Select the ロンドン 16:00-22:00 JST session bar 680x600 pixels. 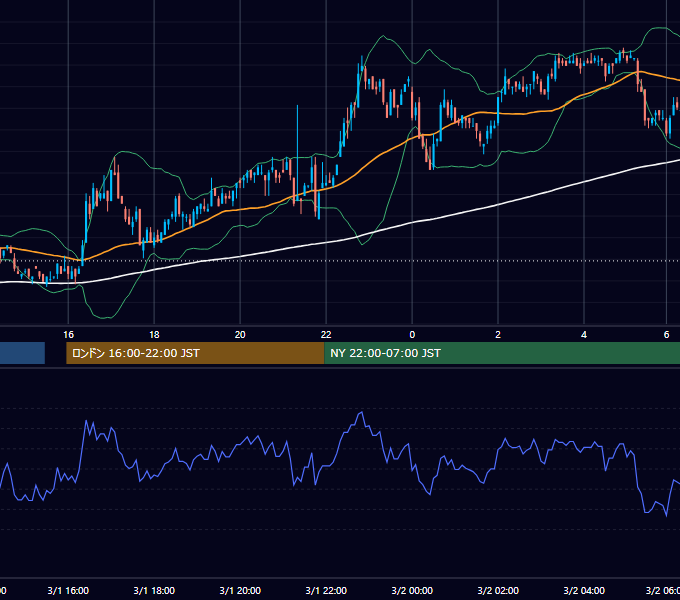tap(195, 353)
